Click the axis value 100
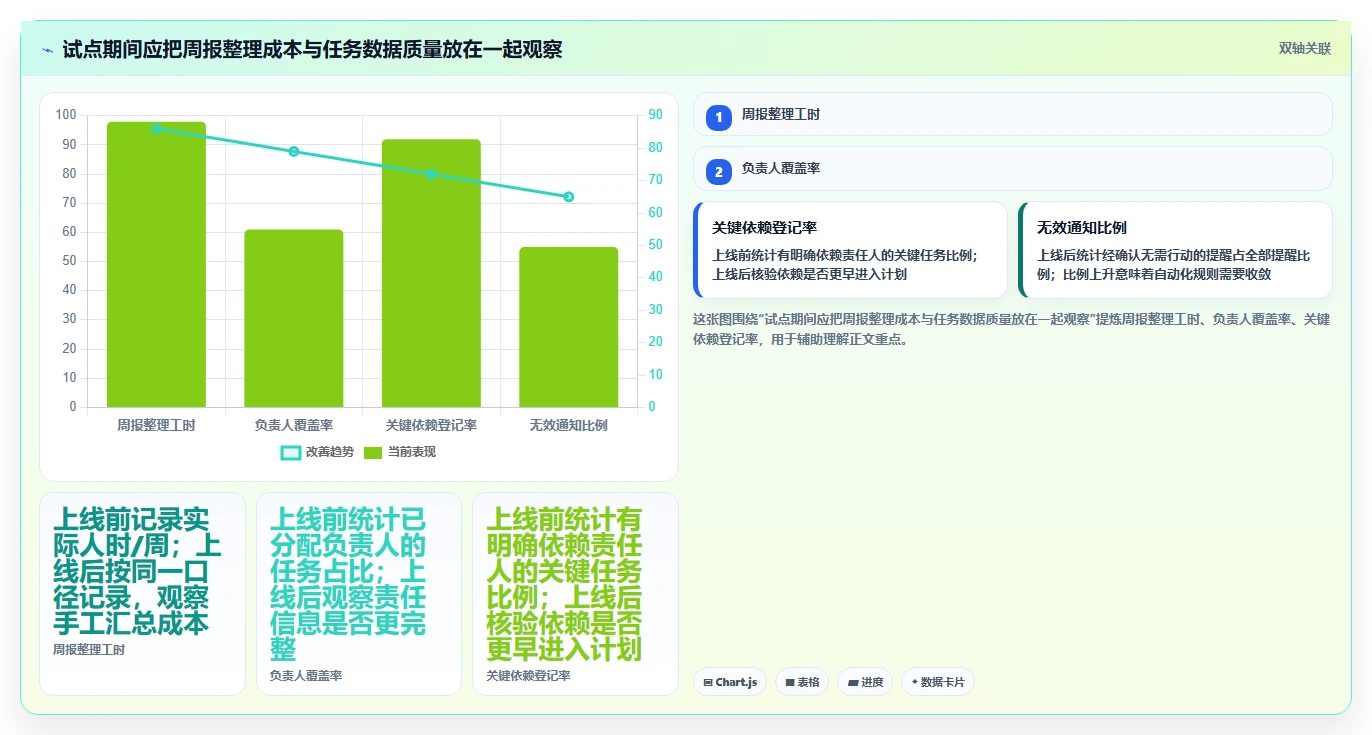This screenshot has height=735, width=1372. 66,115
